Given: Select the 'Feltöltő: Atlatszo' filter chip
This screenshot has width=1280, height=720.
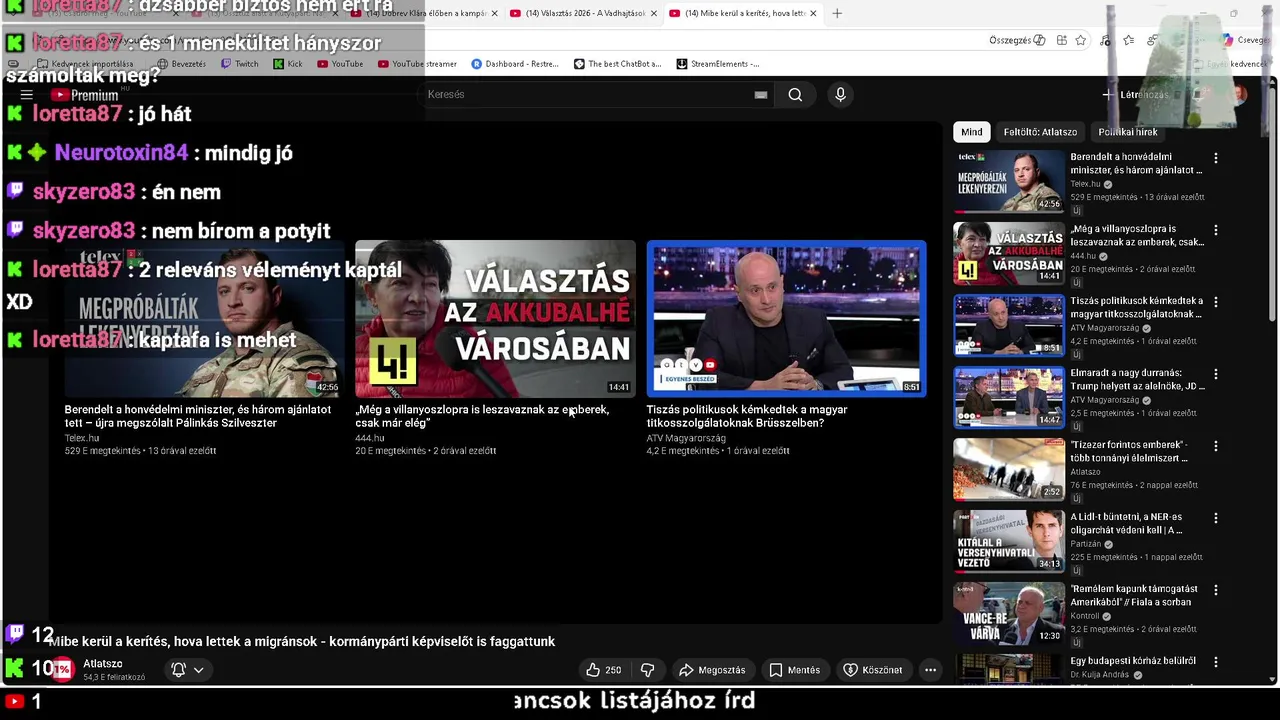Looking at the screenshot, I should point(1040,132).
